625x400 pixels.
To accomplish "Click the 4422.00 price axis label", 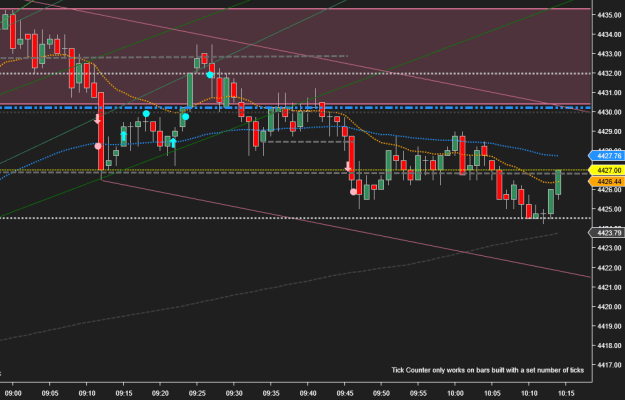I will tap(609, 267).
